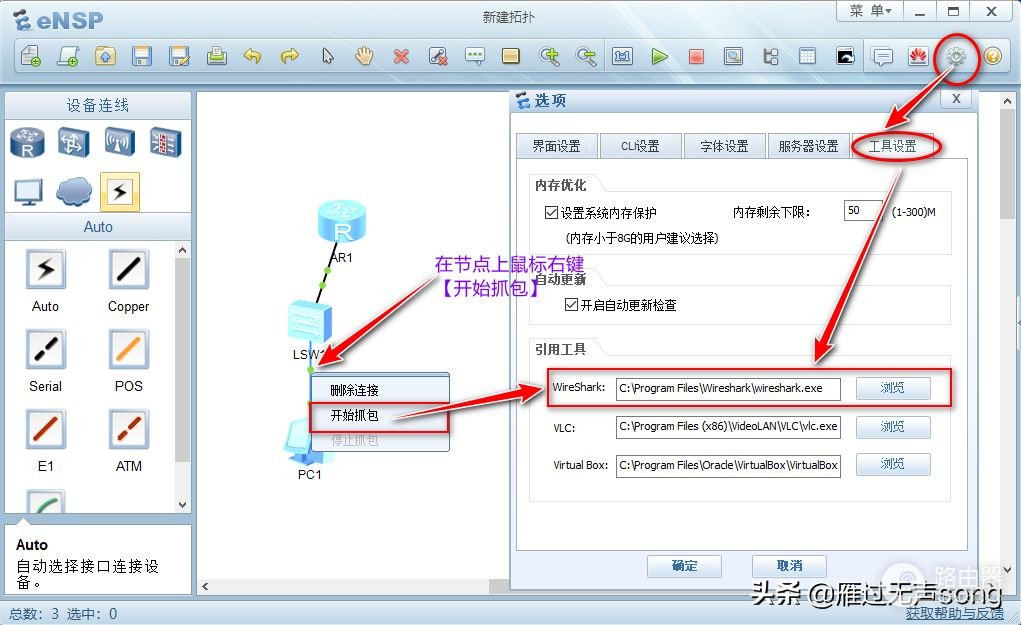The image size is (1021, 625).
Task: Click the Virtual Box path input field
Action: (x=728, y=465)
